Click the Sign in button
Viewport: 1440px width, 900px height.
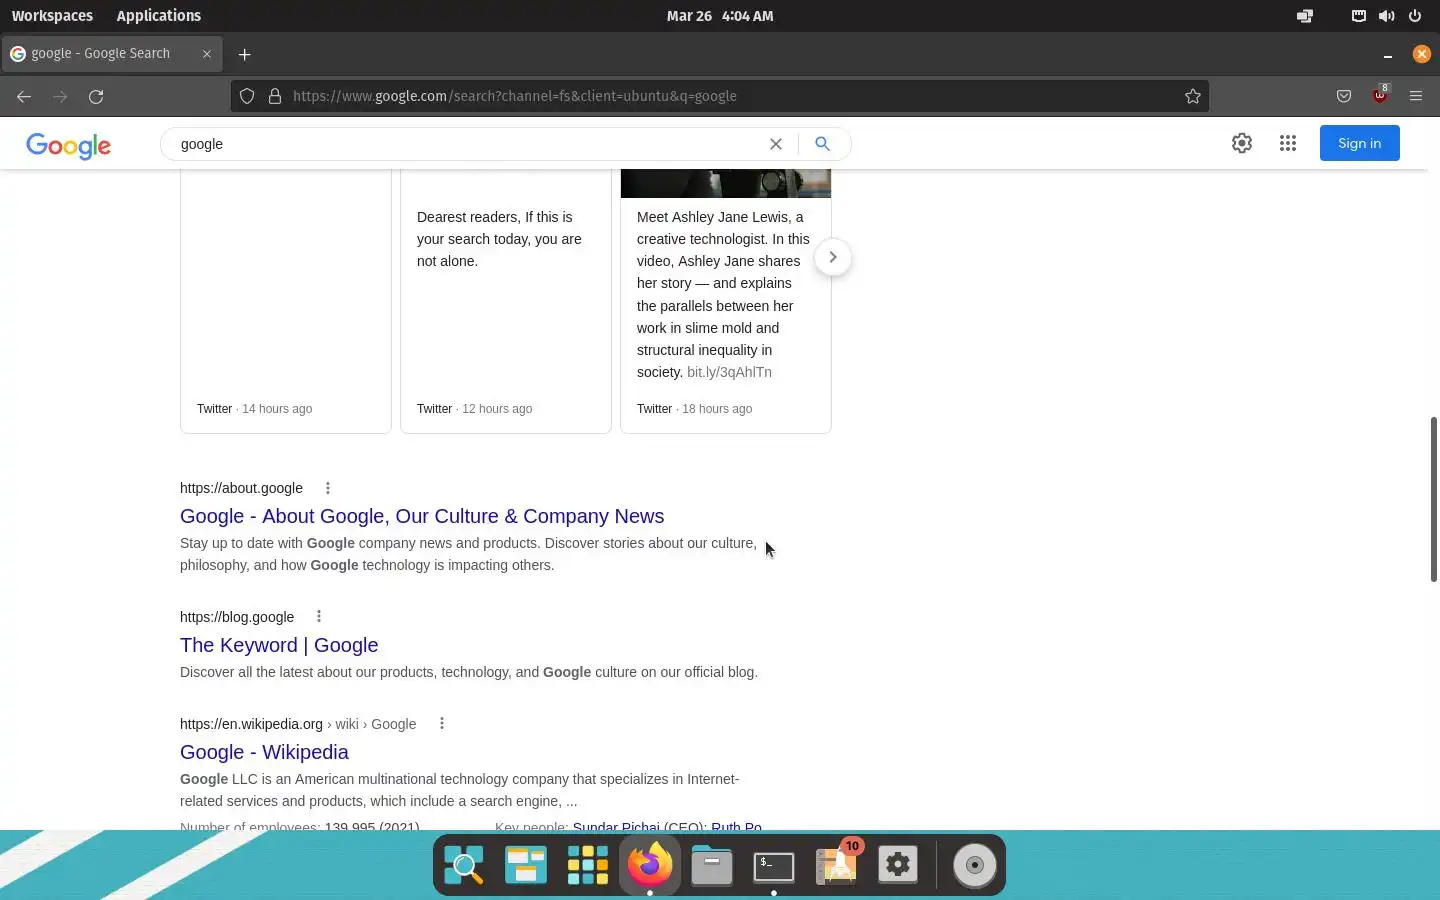(x=1360, y=143)
